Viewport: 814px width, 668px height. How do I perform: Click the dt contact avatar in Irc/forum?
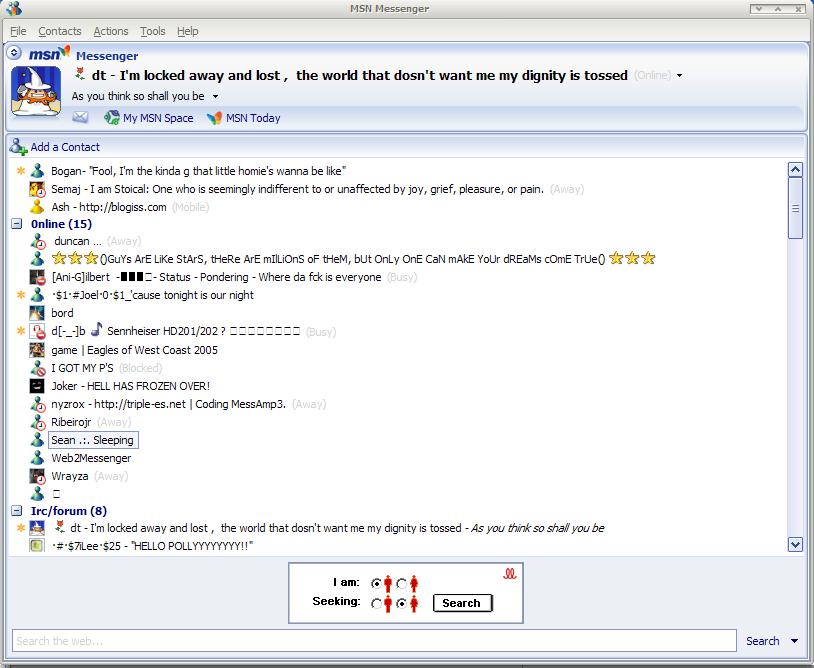37,528
